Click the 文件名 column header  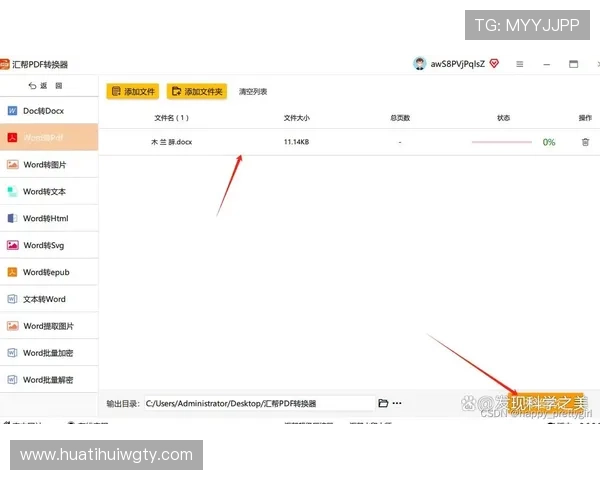coord(171,118)
